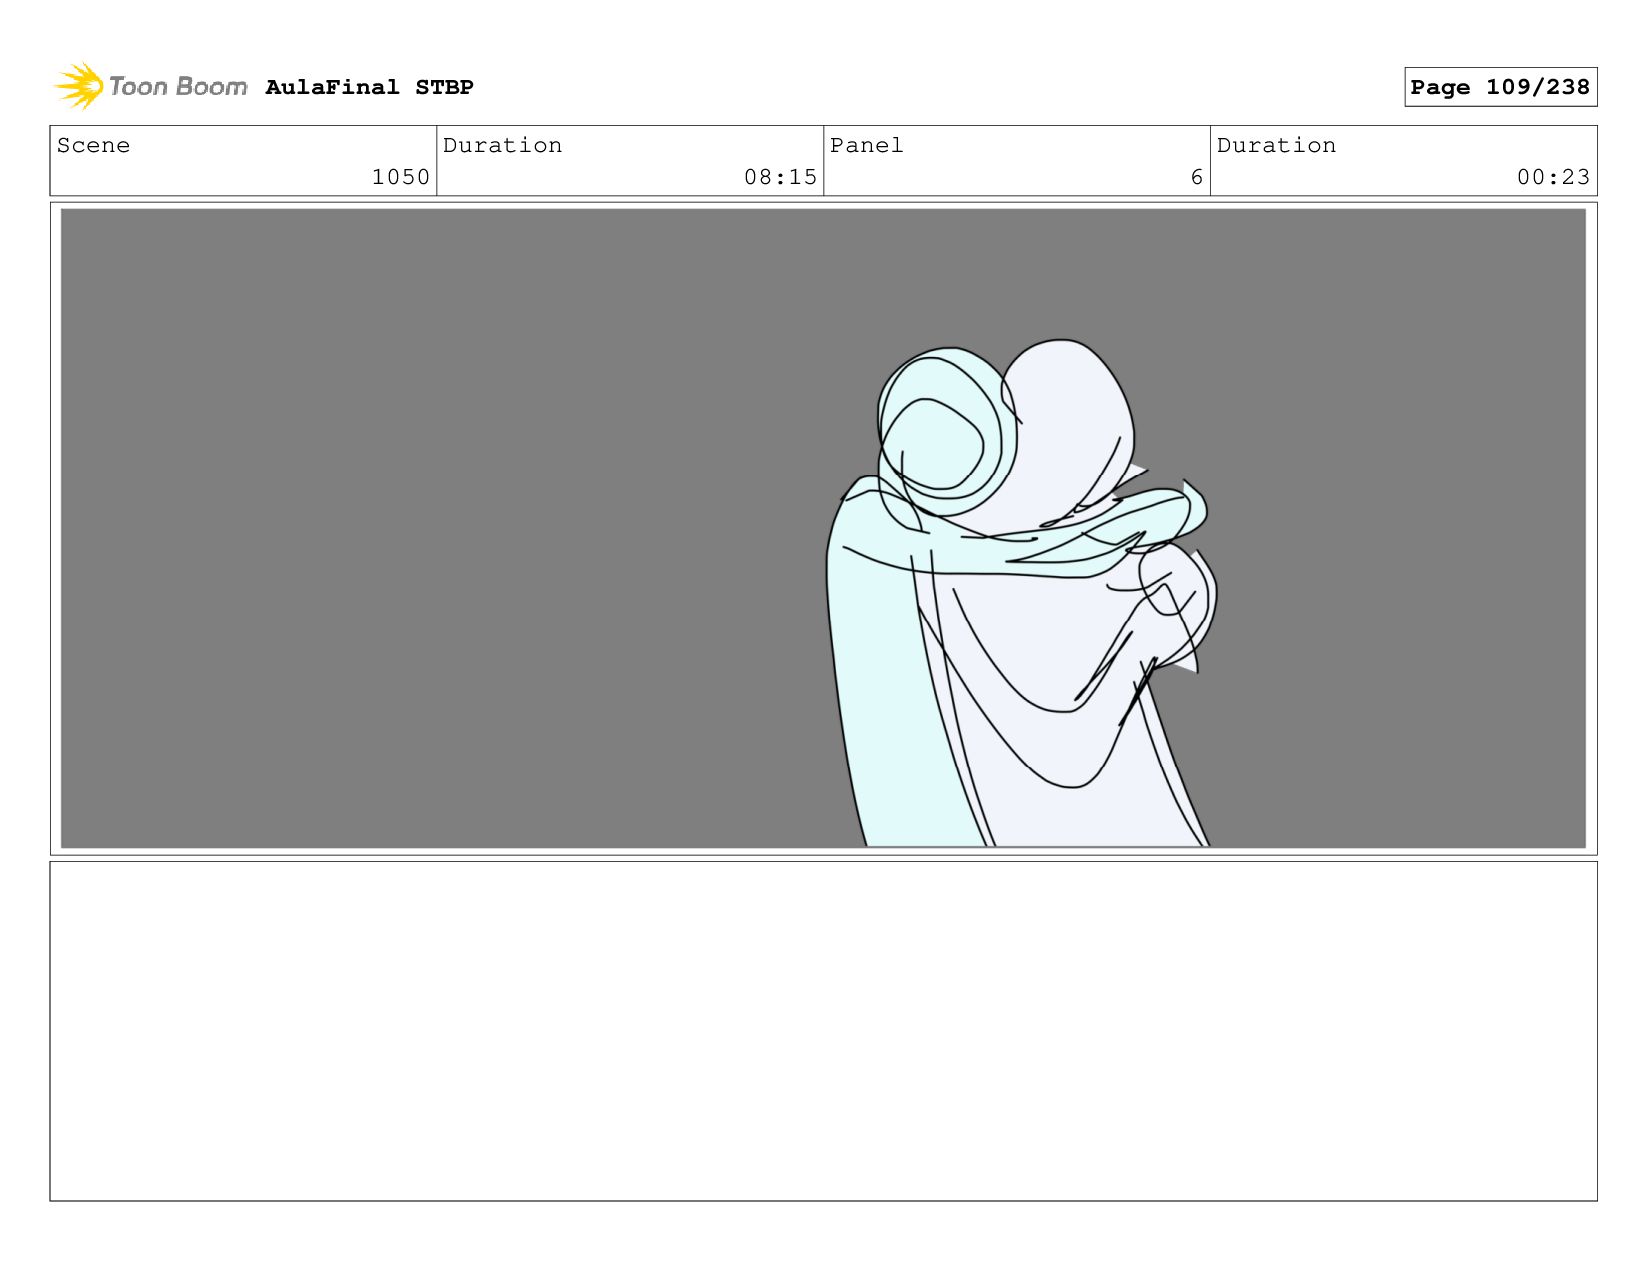Screen dimensions: 1648x1276
Task: Select panel duration value '00:23'
Action: (1553, 177)
